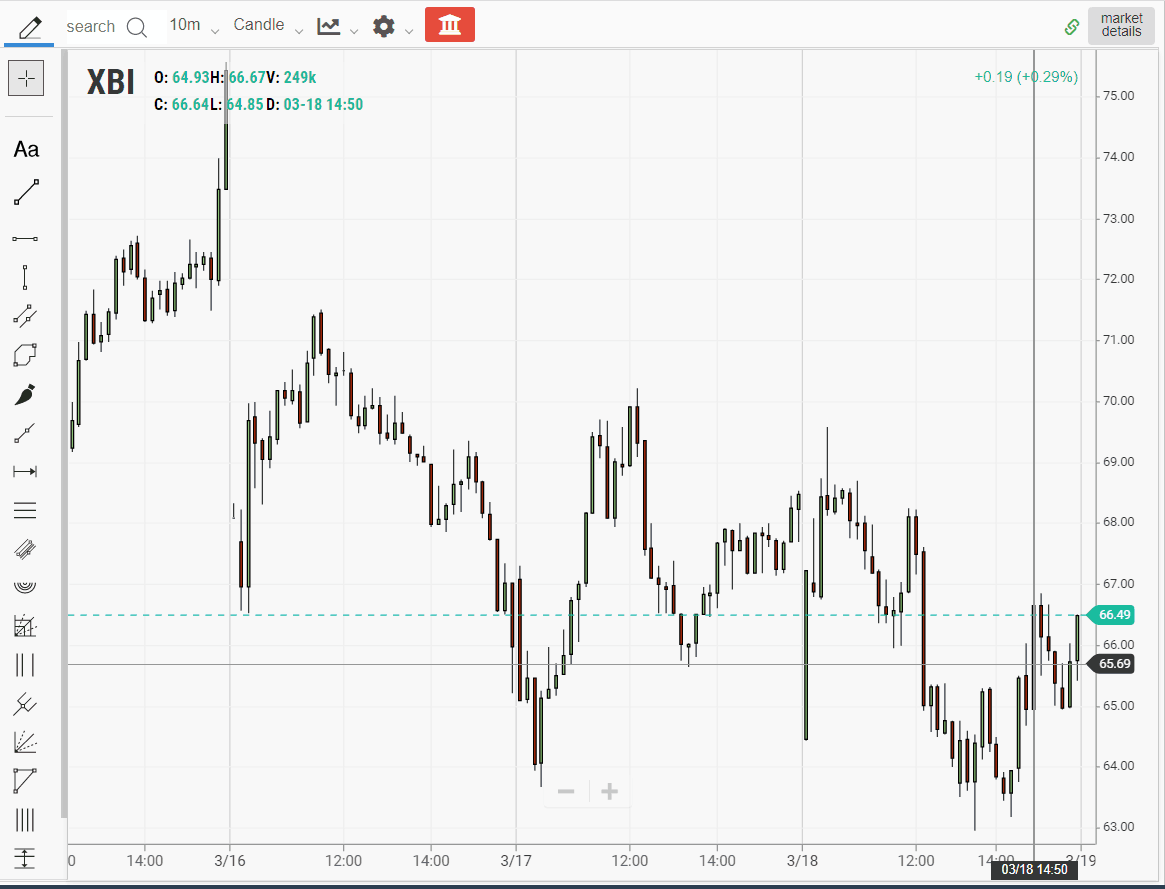This screenshot has height=889, width=1165.
Task: Select the pitchfork drawing tool
Action: [x=26, y=704]
